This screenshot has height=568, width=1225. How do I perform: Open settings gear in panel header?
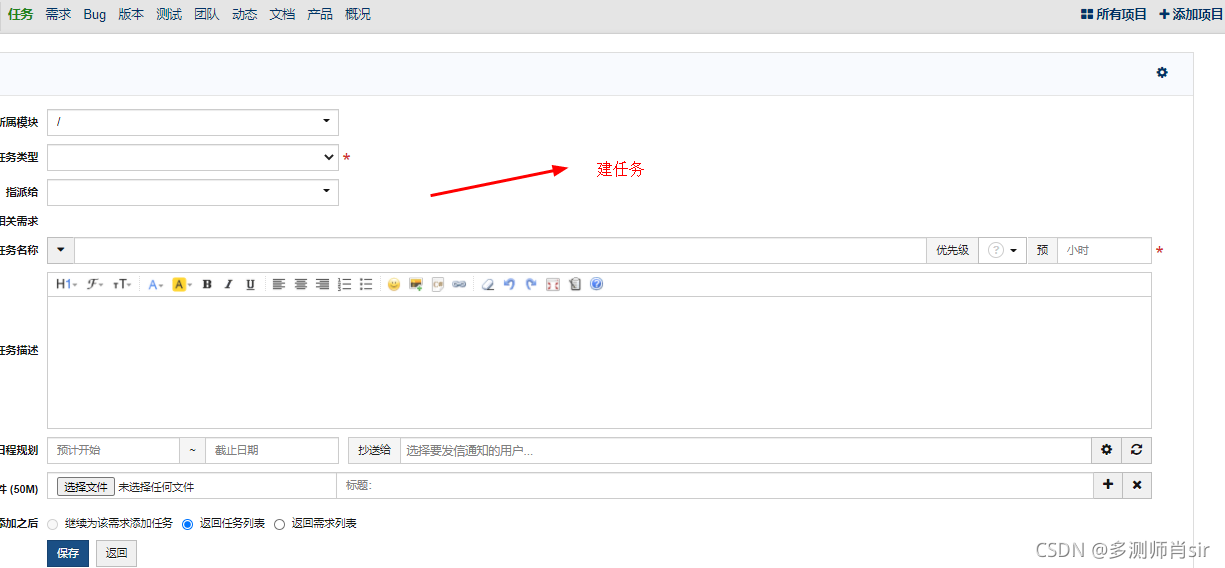tap(1162, 73)
